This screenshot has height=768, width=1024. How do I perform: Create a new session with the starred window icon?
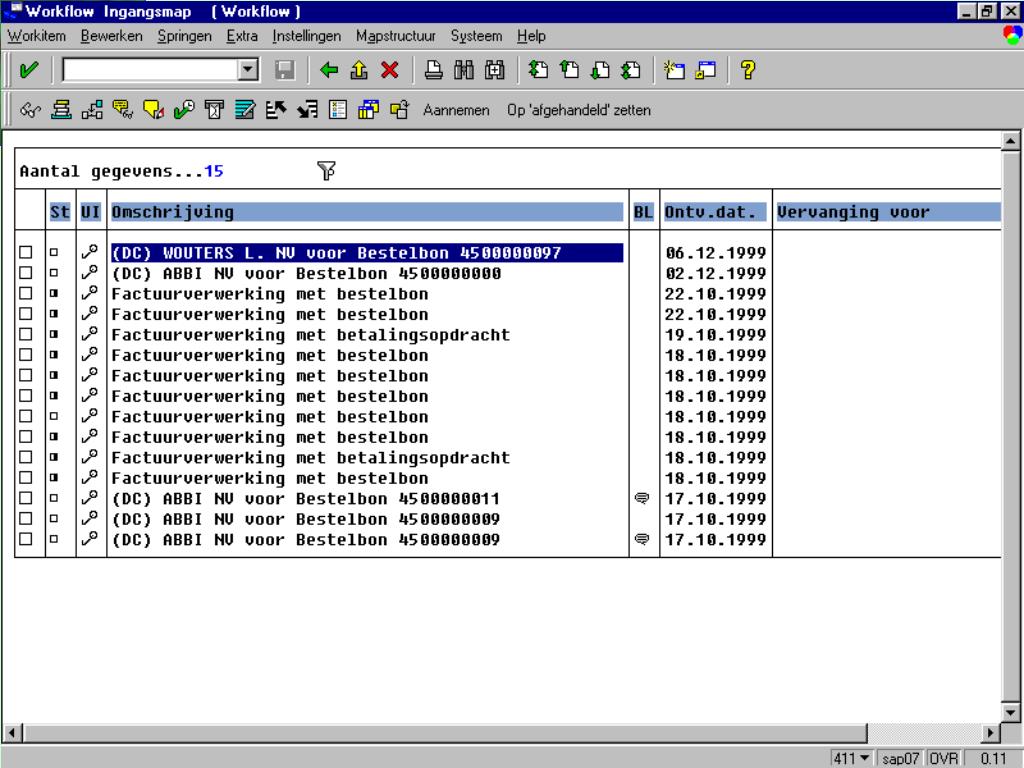pyautogui.click(x=675, y=70)
